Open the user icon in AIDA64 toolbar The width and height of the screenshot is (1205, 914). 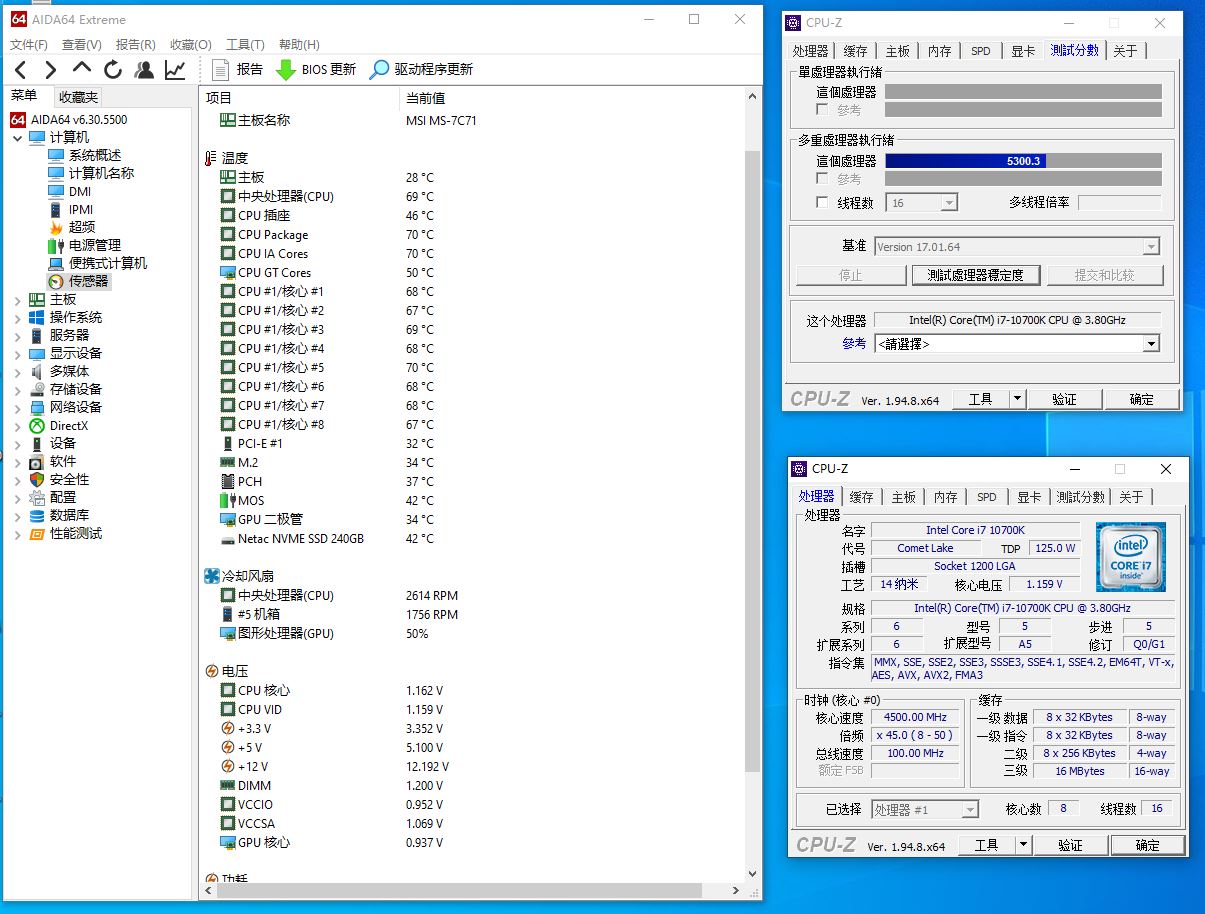[x=144, y=69]
